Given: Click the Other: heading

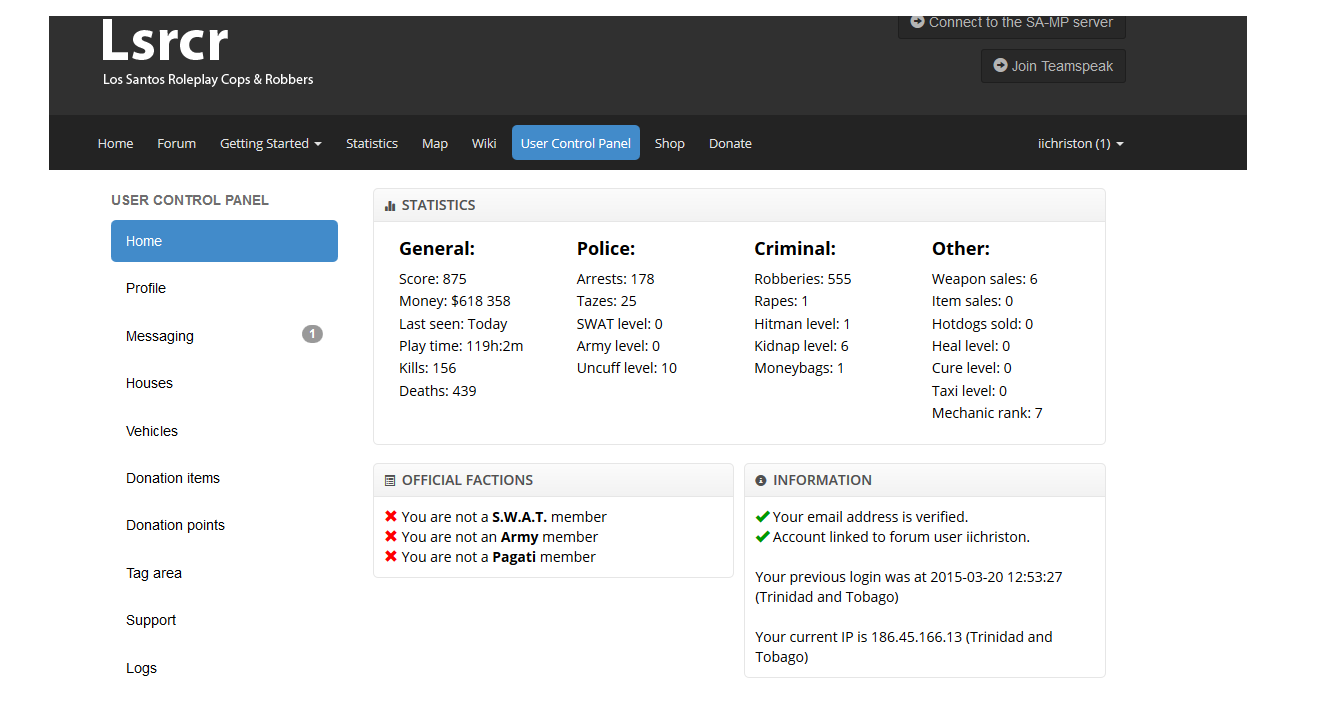Looking at the screenshot, I should point(961,249).
